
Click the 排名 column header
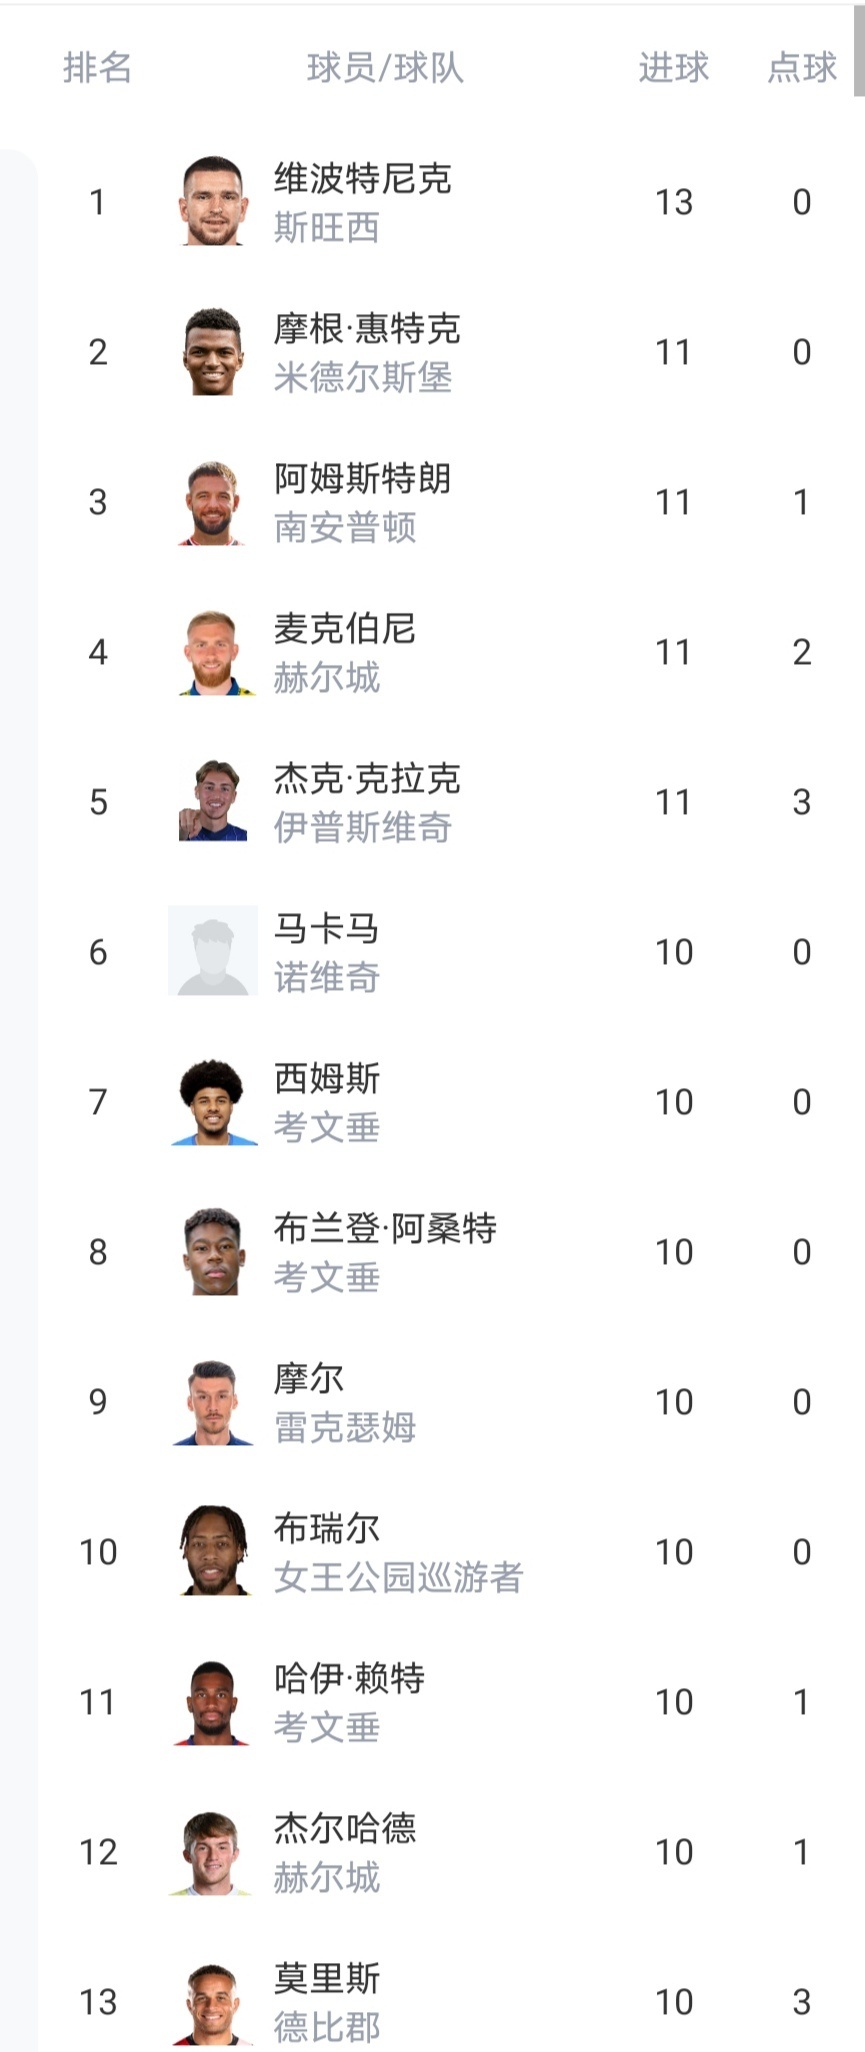click(97, 68)
